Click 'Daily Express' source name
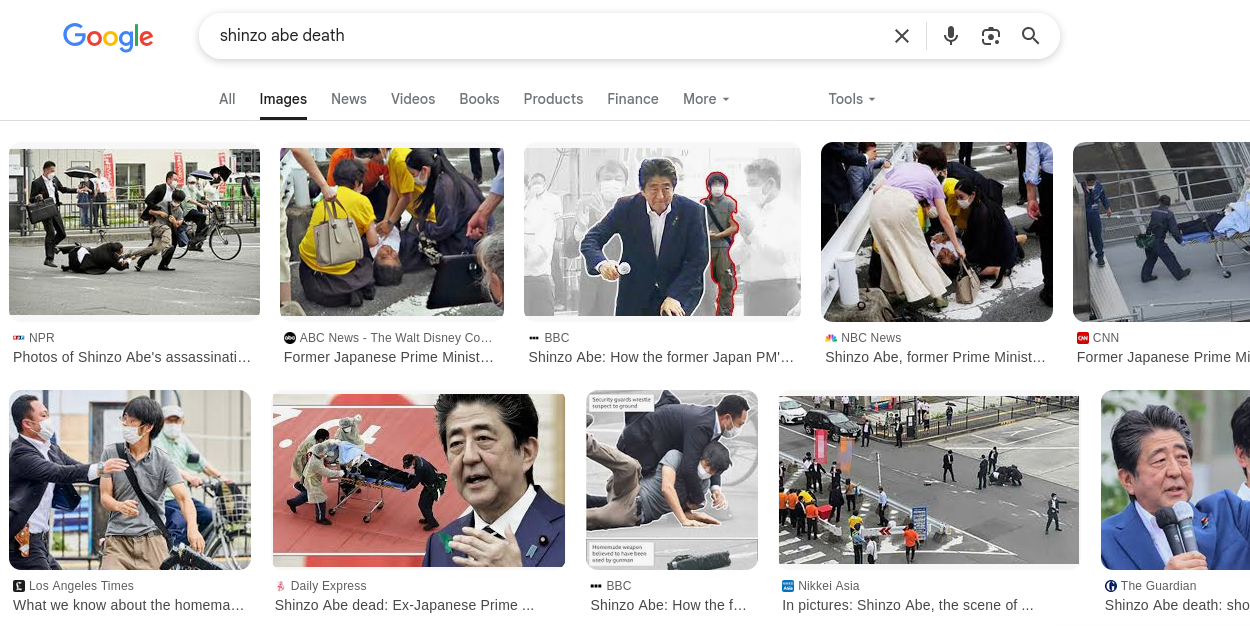1250x626 pixels. [329, 586]
